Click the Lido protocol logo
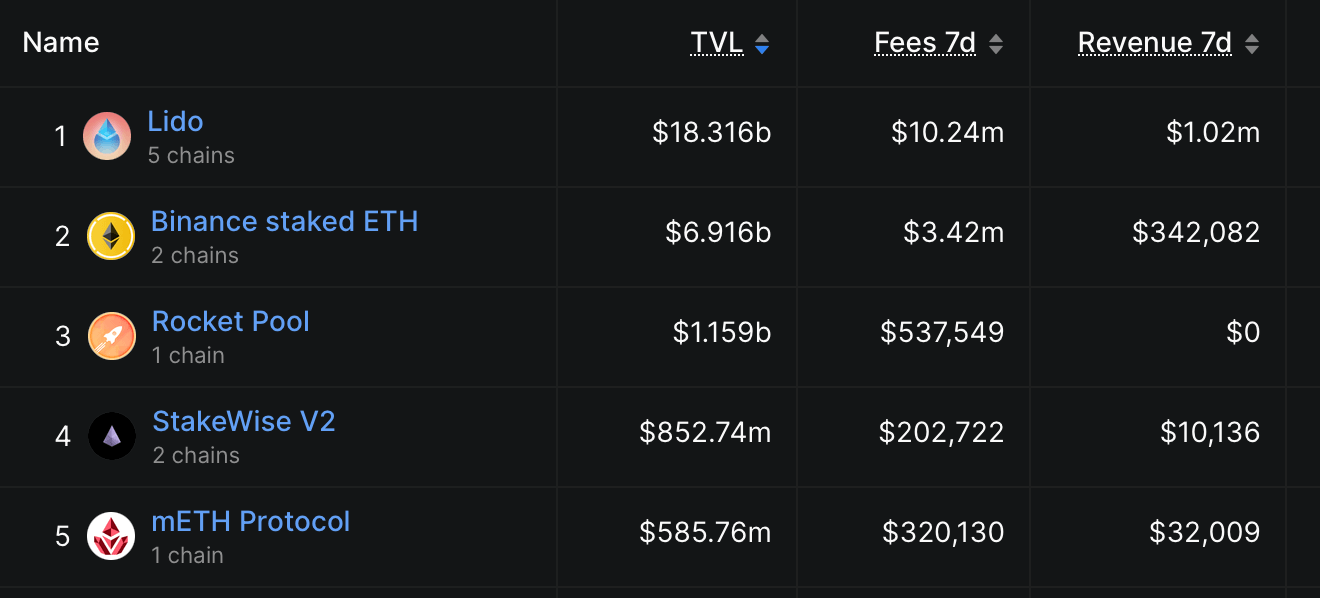 tap(107, 135)
